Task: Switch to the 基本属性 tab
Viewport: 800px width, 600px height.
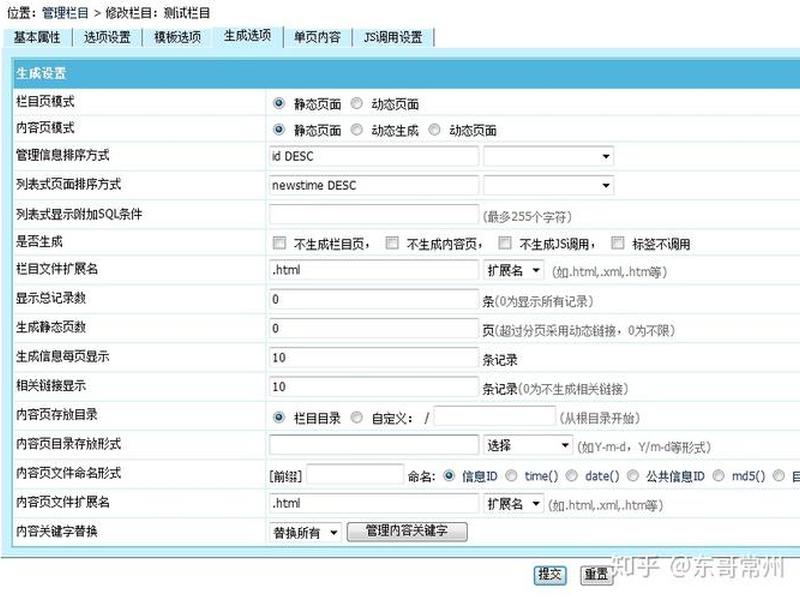Action: (37, 37)
